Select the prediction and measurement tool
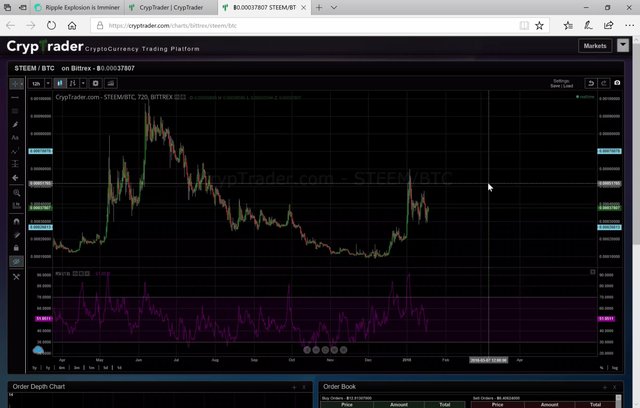This screenshot has width=640, height=408. coord(16,164)
